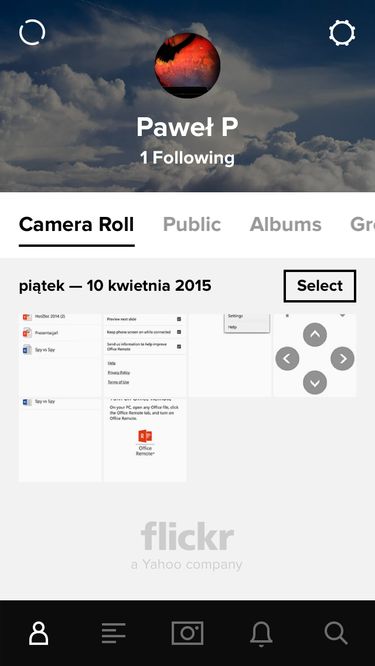Screen dimensions: 375x666
Task: Select the Camera Roll tab
Action: (76, 224)
